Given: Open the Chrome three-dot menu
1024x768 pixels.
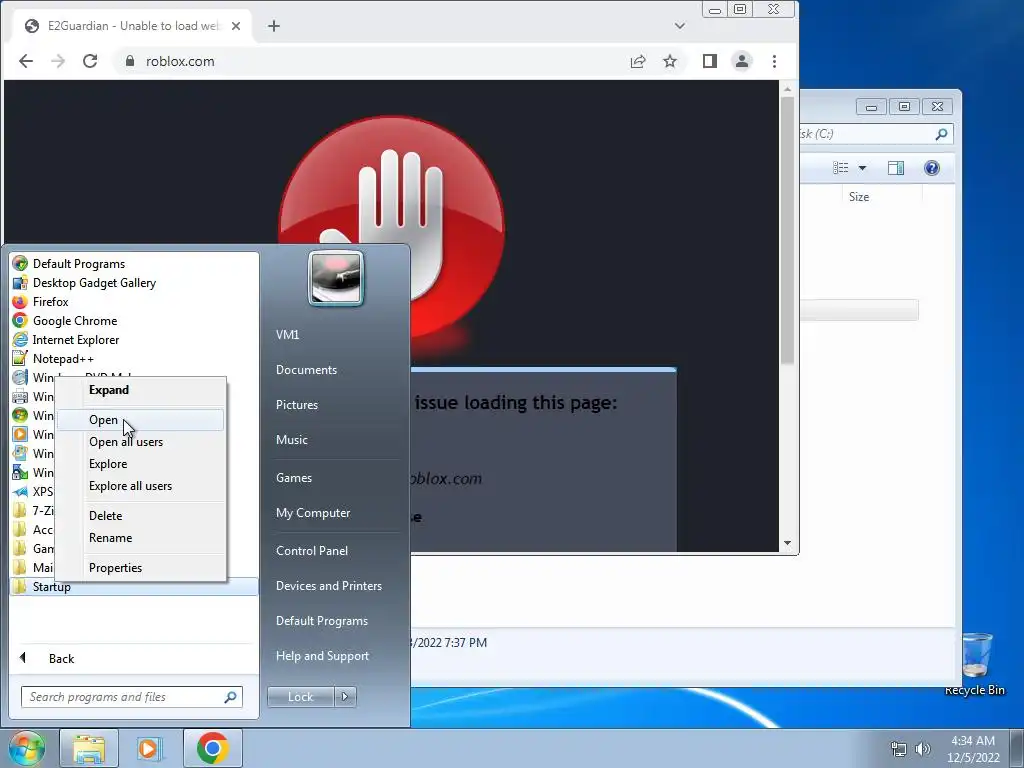Looking at the screenshot, I should pos(775,61).
